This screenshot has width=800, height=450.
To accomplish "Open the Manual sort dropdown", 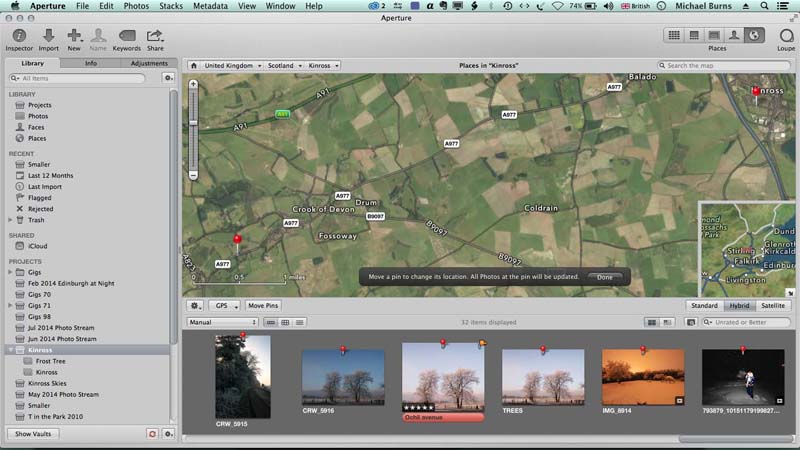I will click(222, 322).
